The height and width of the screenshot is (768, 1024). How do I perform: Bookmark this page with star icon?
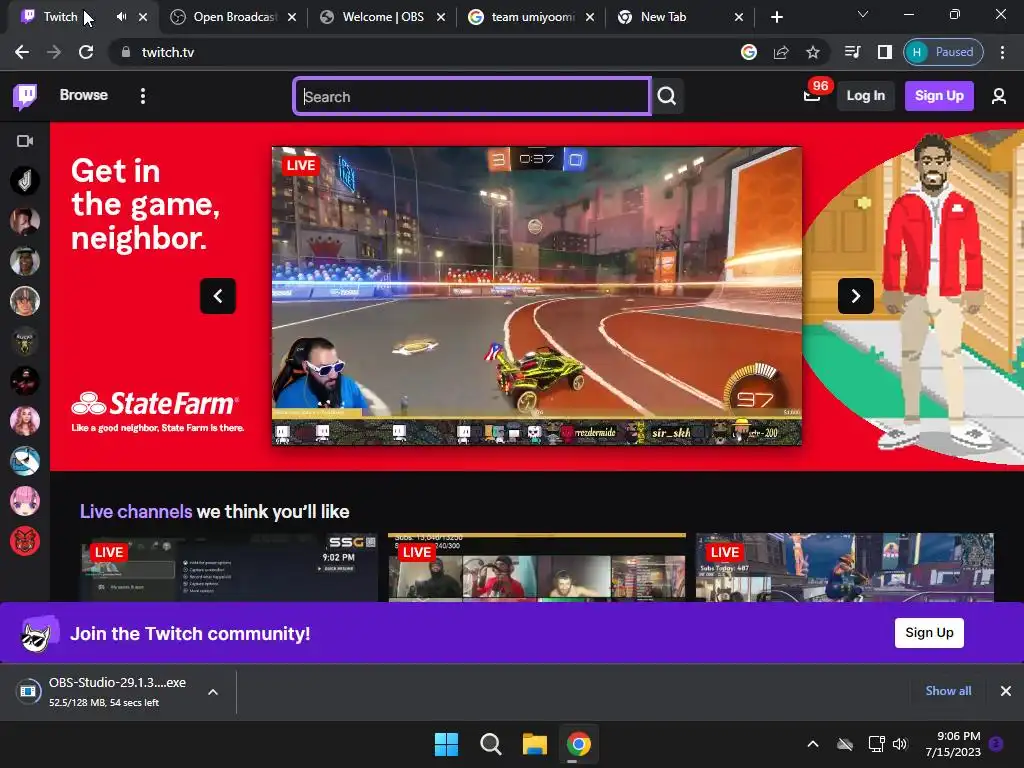tap(812, 52)
